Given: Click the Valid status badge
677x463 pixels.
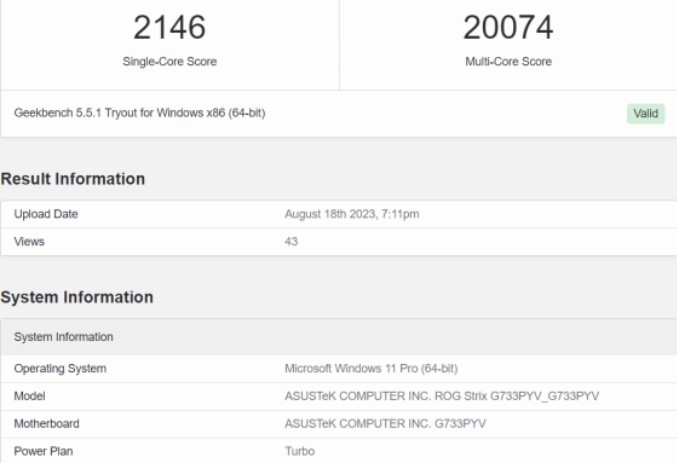Looking at the screenshot, I should (646, 113).
